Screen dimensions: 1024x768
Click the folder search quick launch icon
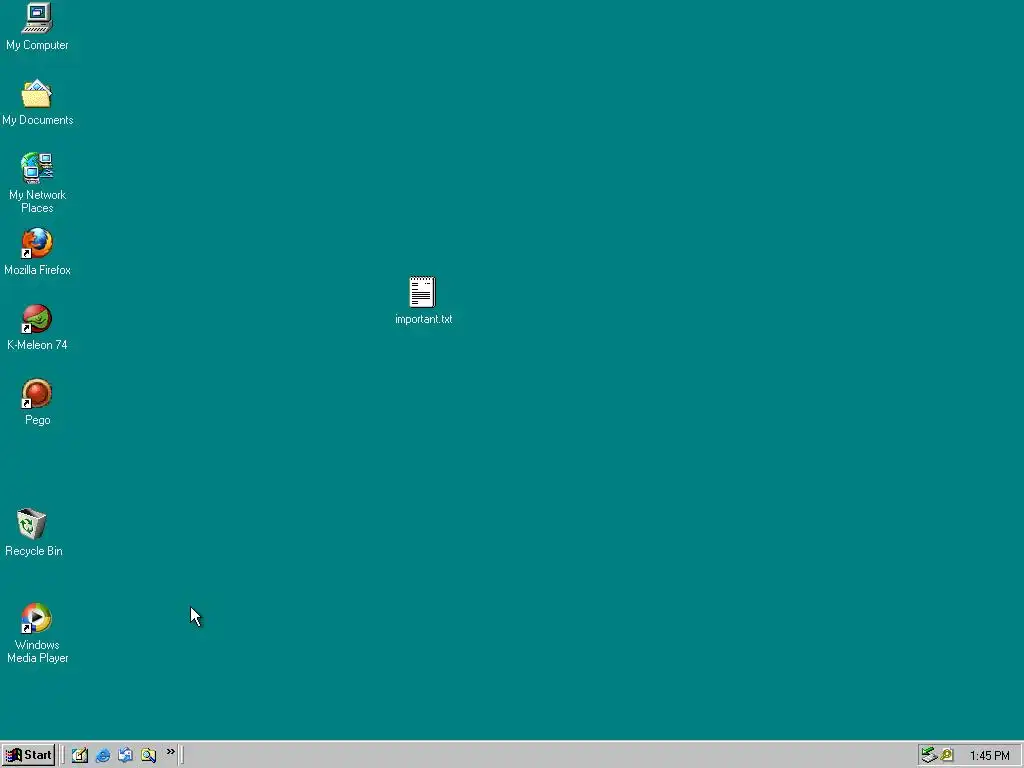tap(148, 755)
